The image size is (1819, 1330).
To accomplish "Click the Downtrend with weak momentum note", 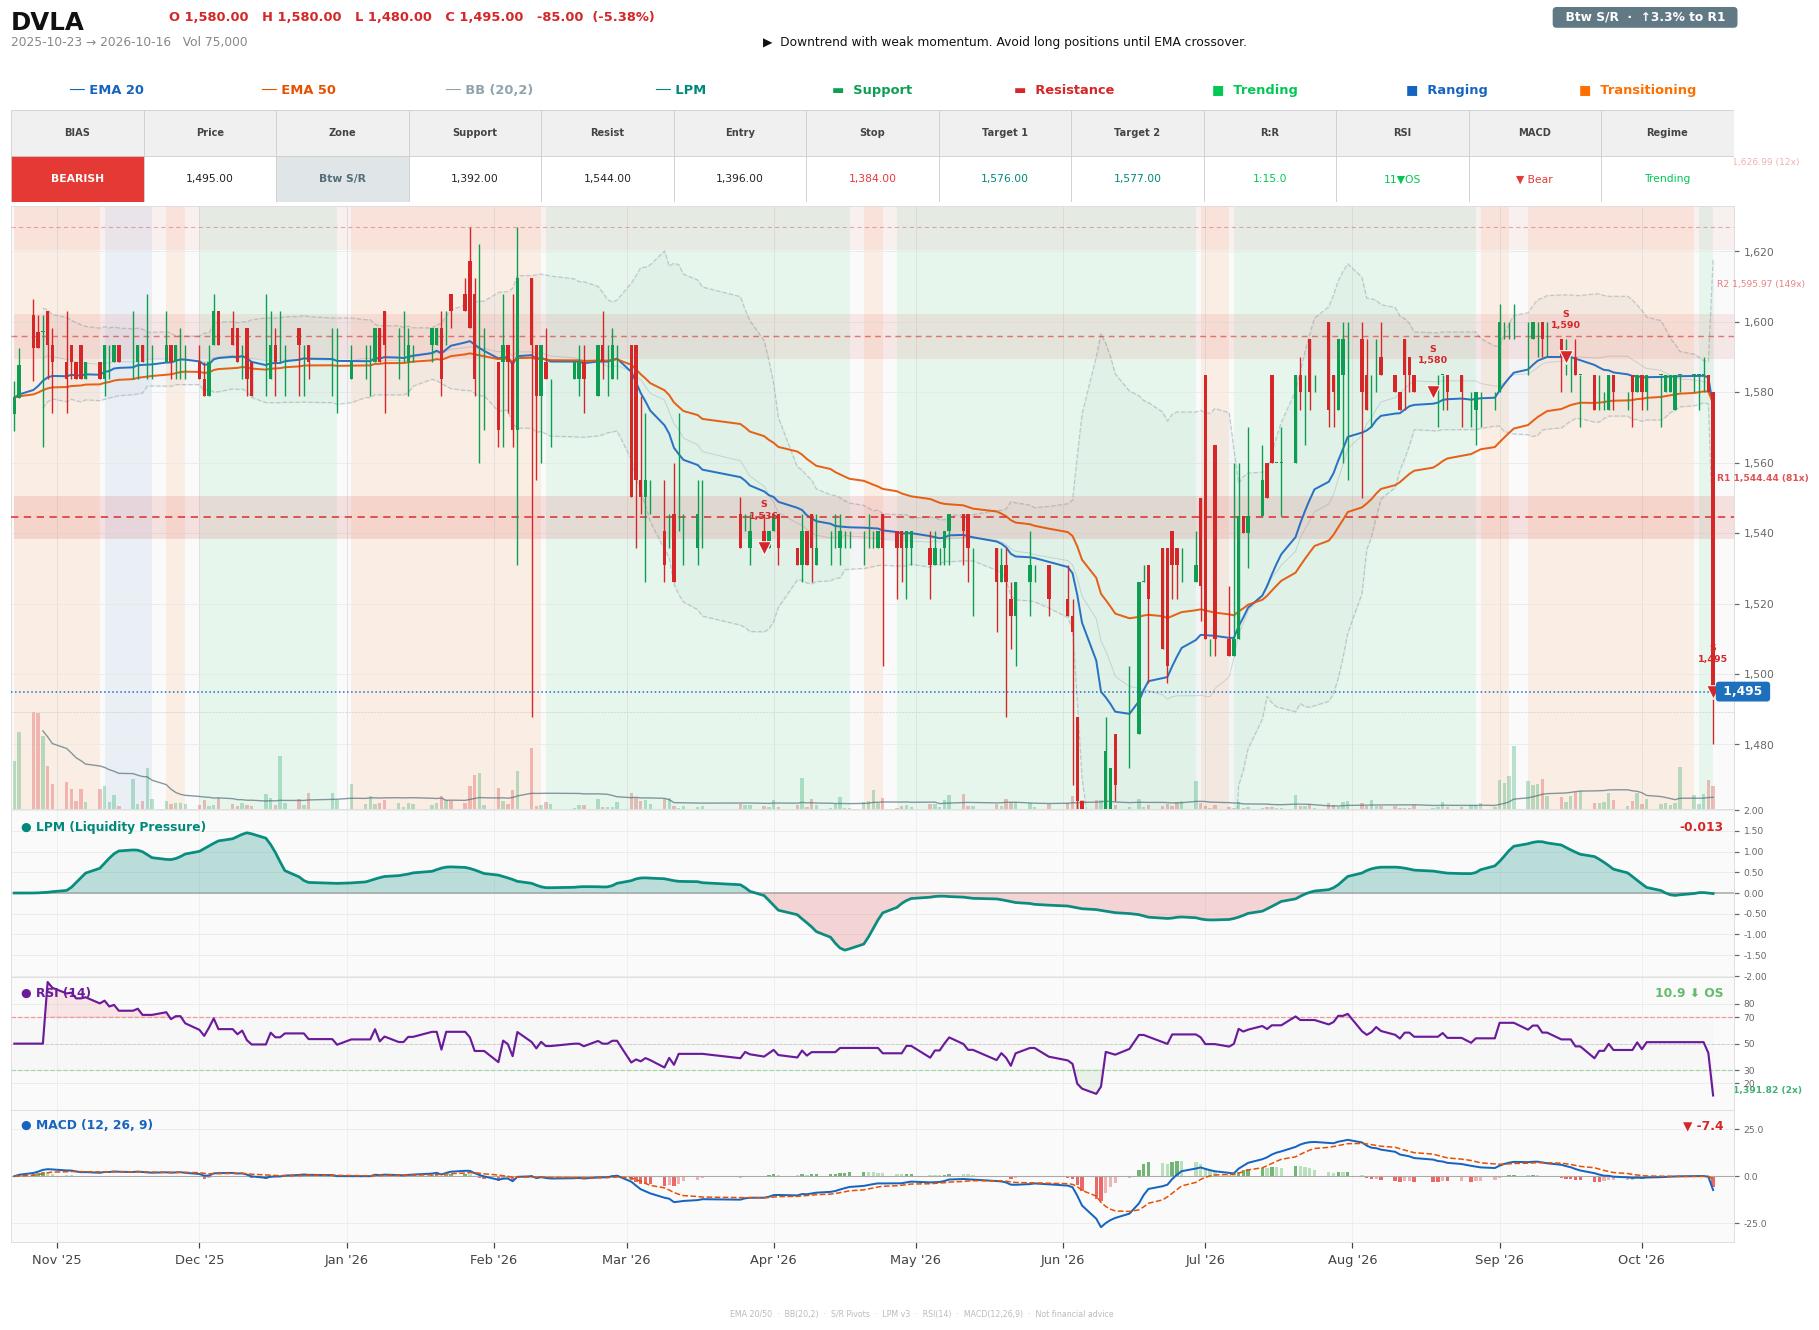I will pyautogui.click(x=1005, y=42).
